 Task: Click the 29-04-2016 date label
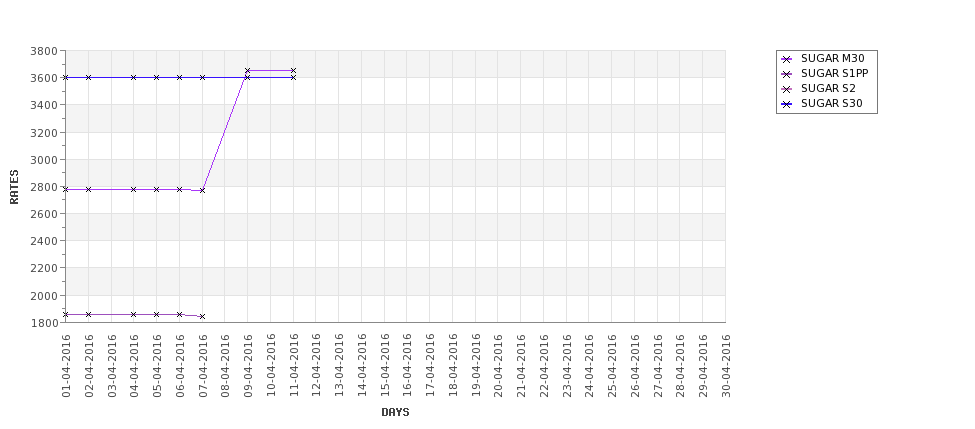pyautogui.click(x=703, y=366)
